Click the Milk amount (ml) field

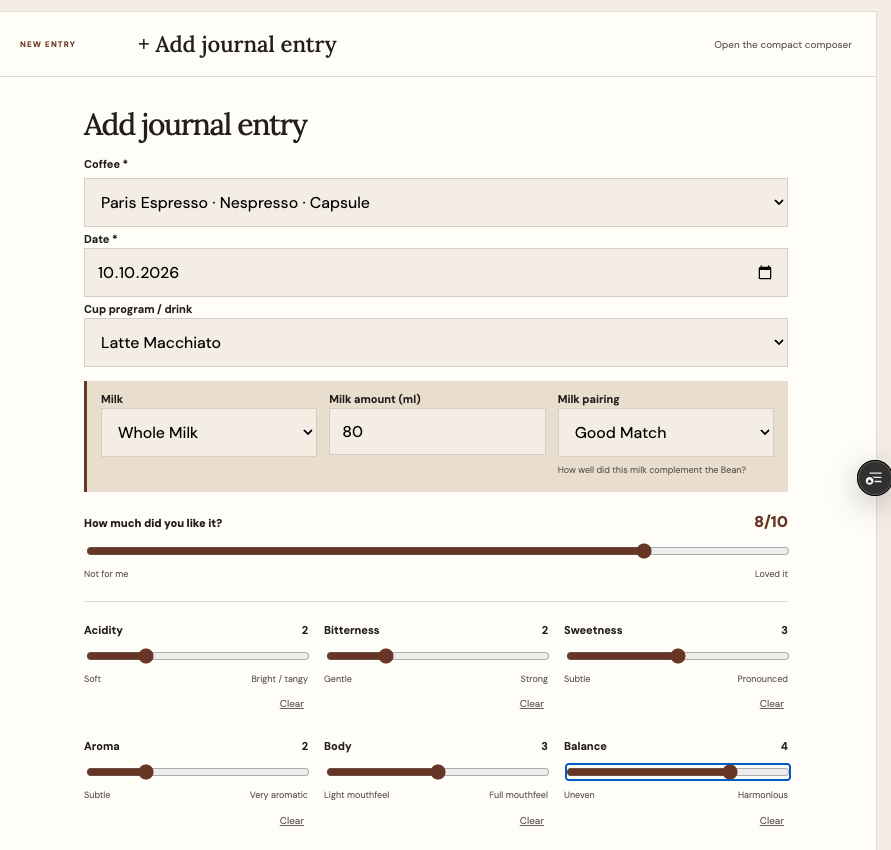(437, 432)
